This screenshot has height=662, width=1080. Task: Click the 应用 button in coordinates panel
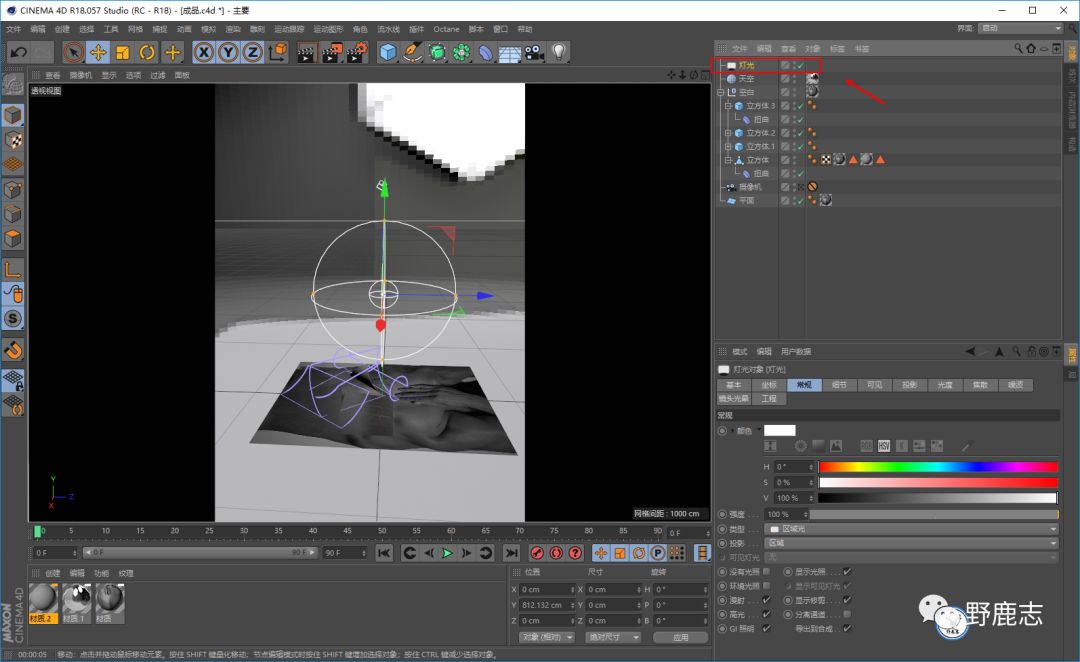click(680, 637)
